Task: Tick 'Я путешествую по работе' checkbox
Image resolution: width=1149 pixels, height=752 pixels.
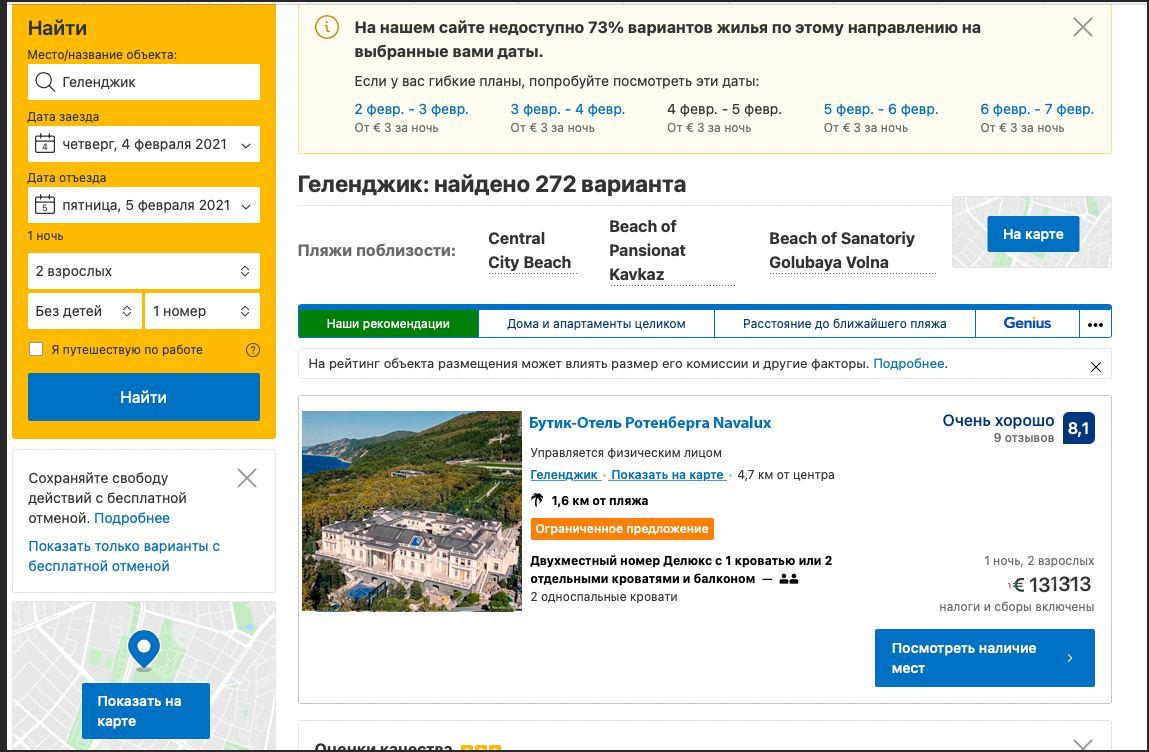Action: click(36, 349)
